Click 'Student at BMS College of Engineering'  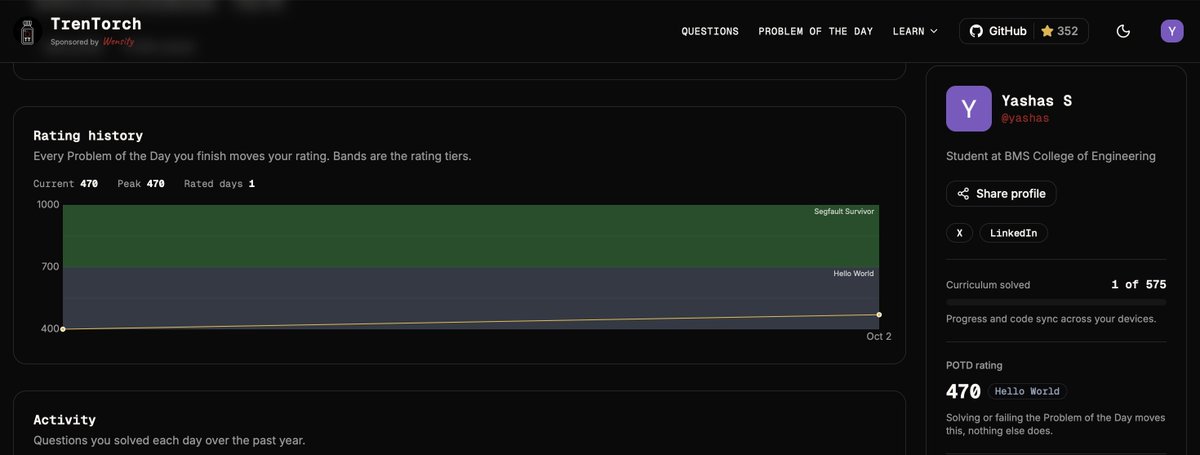point(1051,156)
